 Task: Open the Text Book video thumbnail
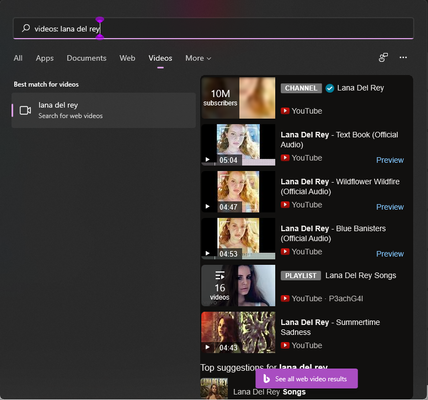[x=238, y=145]
